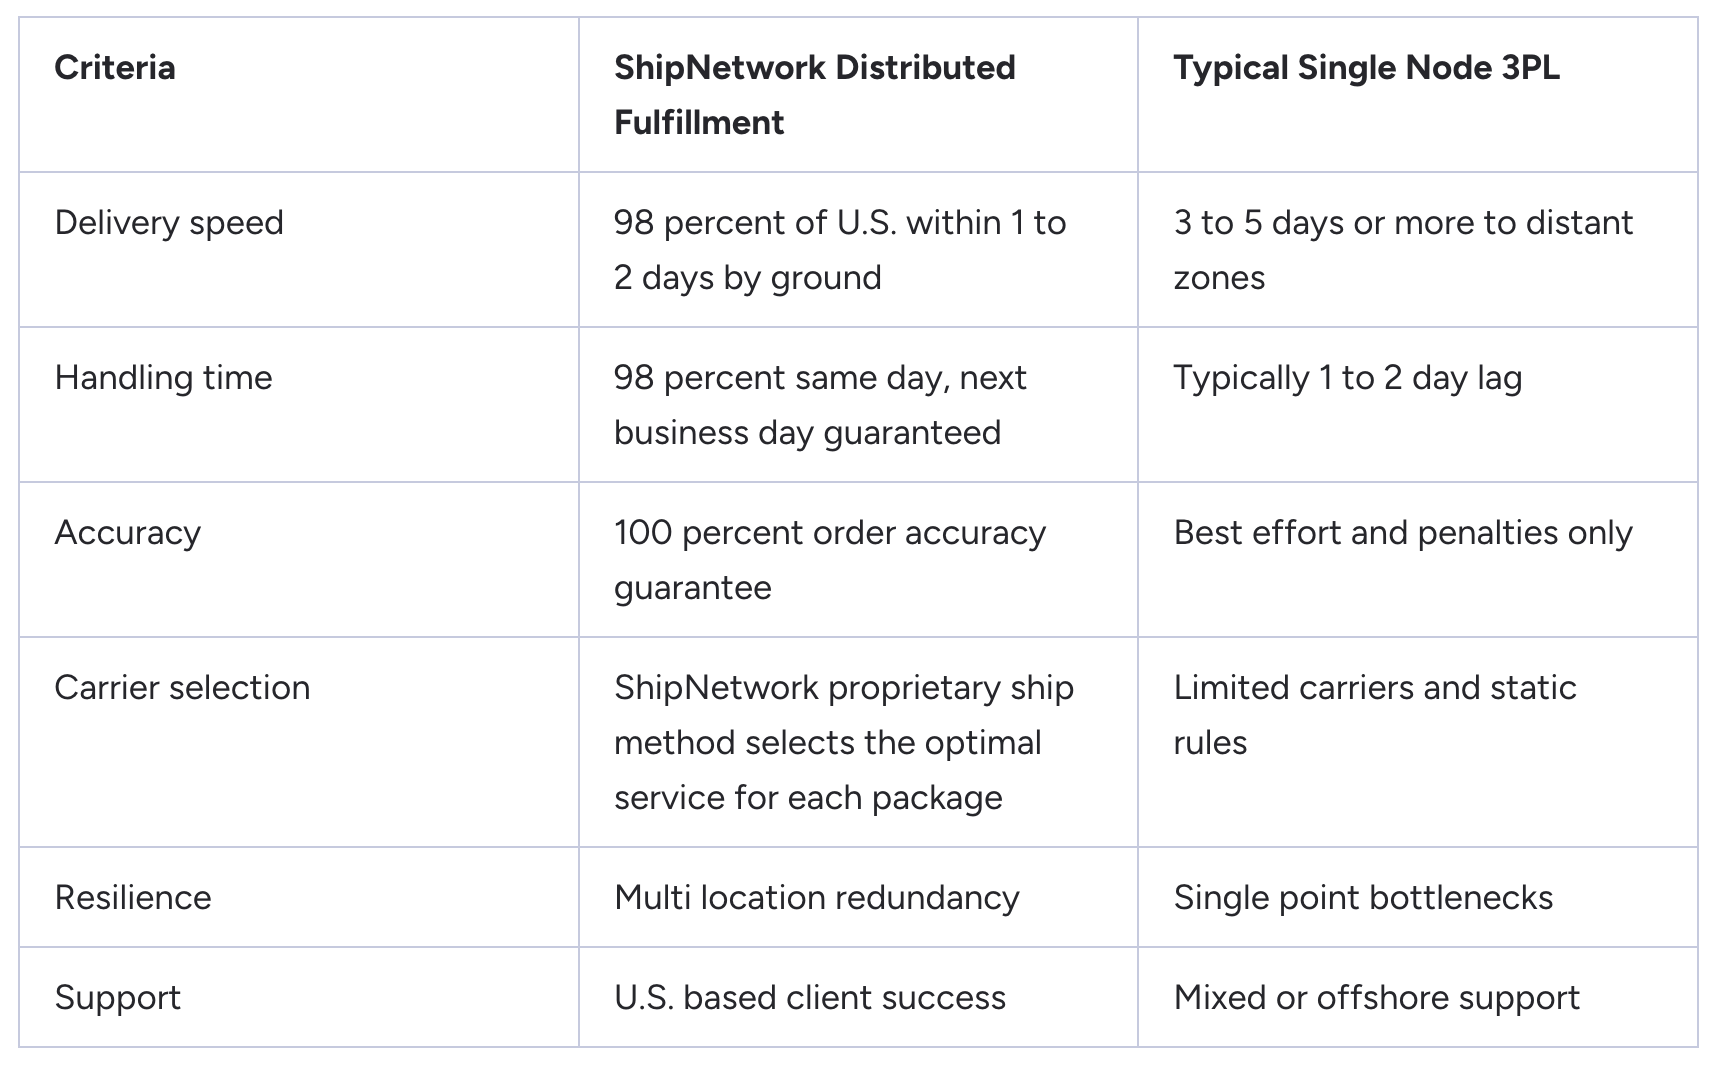This screenshot has height=1068, width=1718.
Task: Click the Single point bottlenecks cell
Action: tap(1363, 898)
